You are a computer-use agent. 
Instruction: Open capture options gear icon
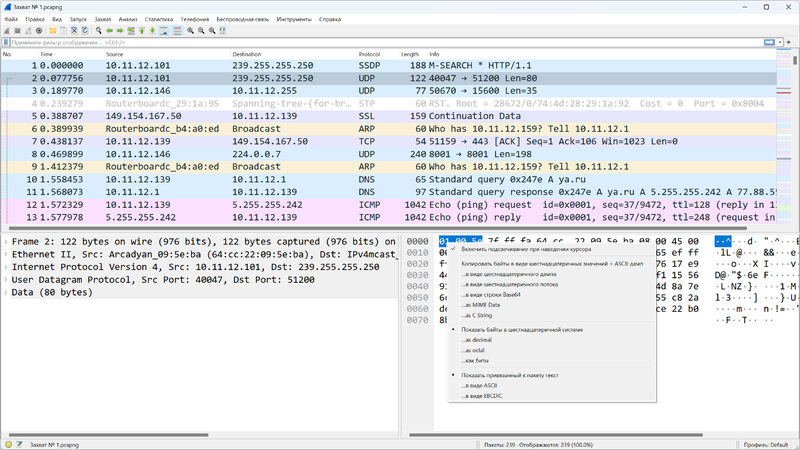pyautogui.click(x=39, y=31)
